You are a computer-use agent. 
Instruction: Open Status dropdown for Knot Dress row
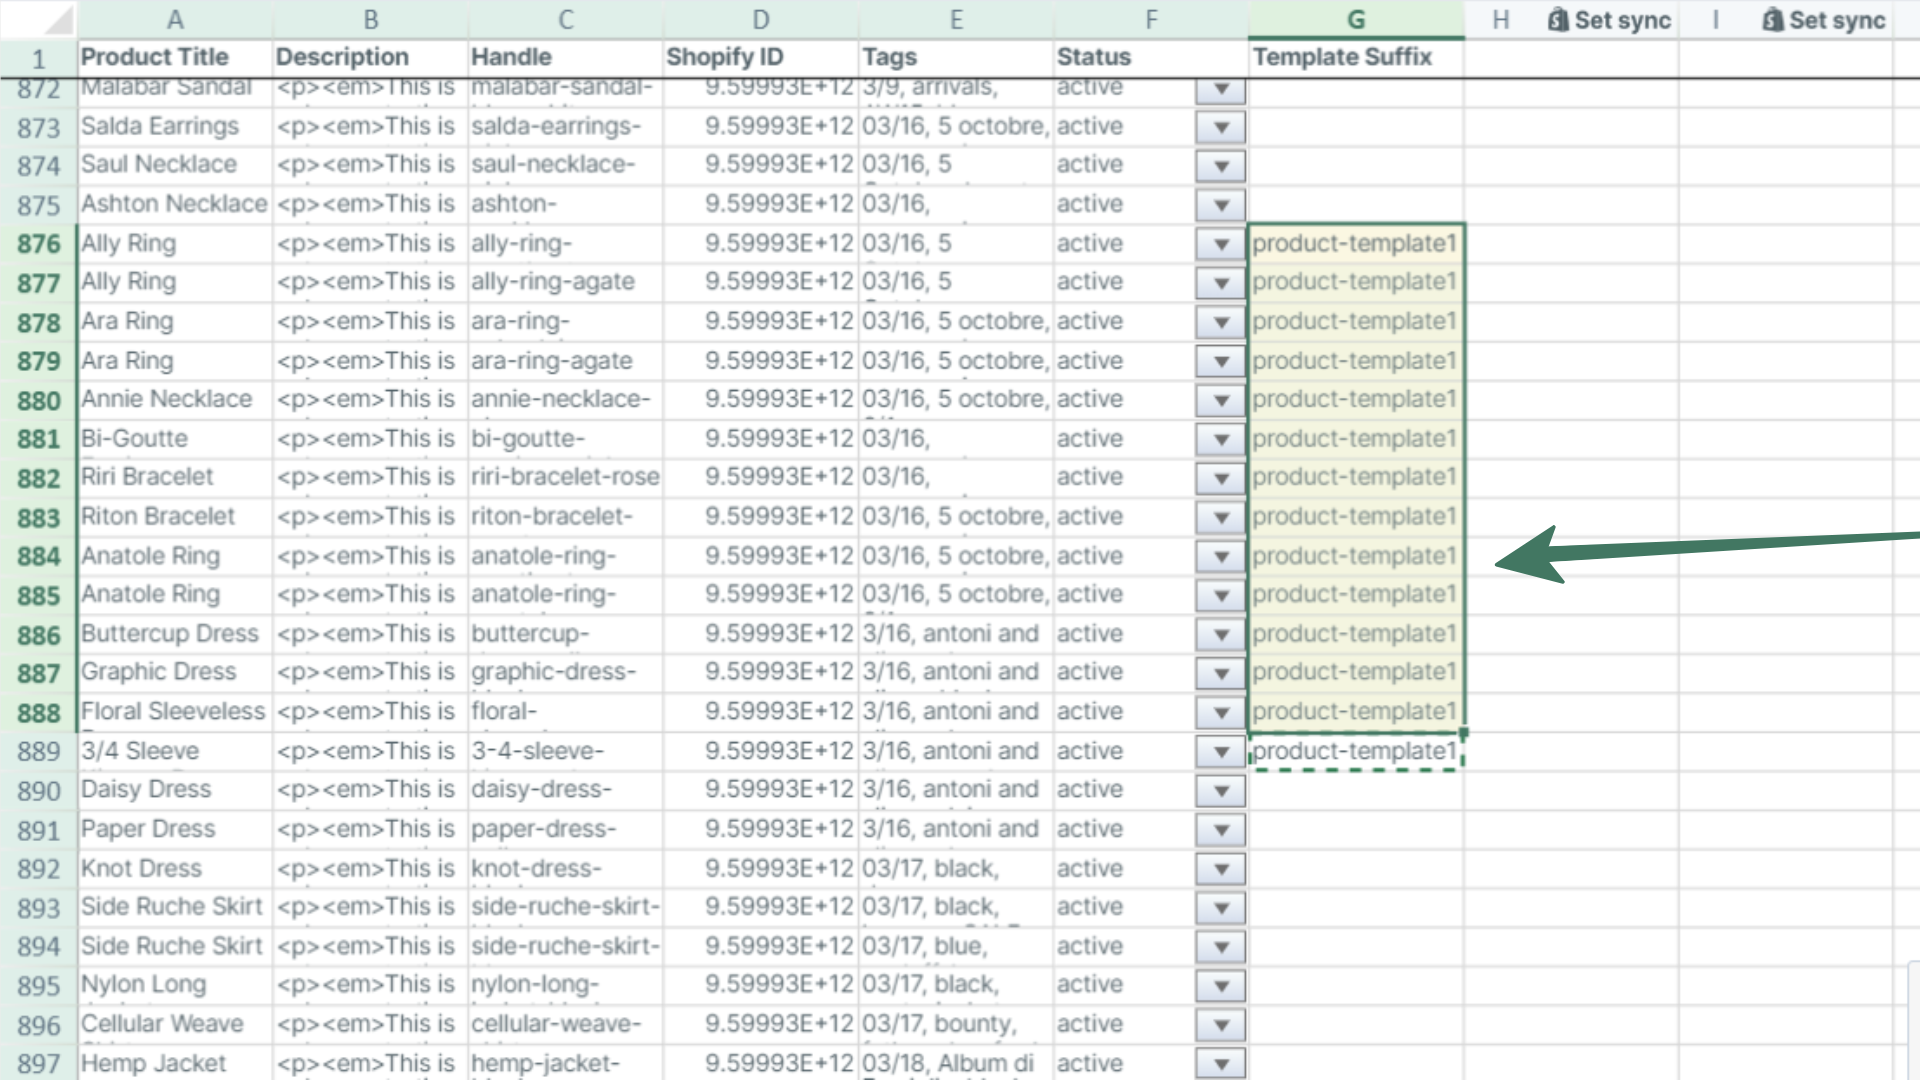pos(1220,869)
